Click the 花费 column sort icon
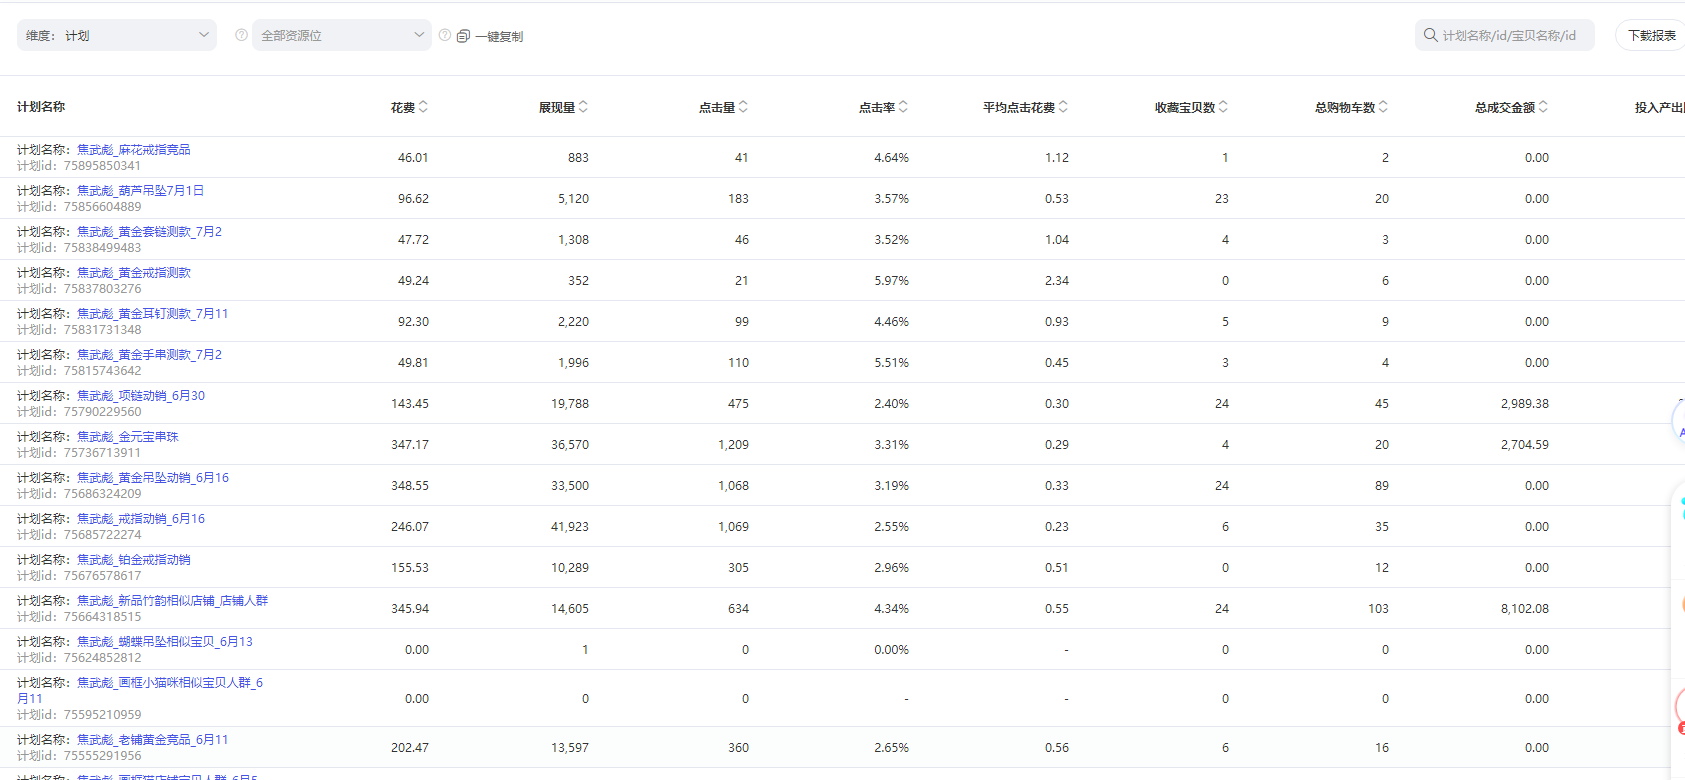This screenshot has height=780, width=1685. point(423,107)
